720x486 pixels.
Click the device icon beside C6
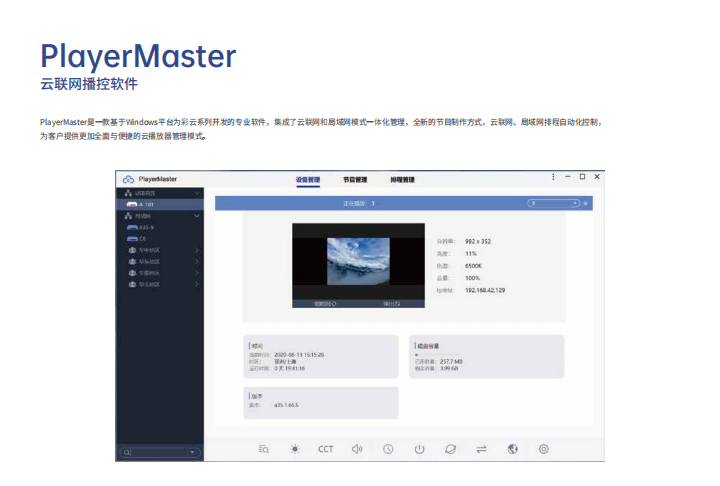[132, 239]
